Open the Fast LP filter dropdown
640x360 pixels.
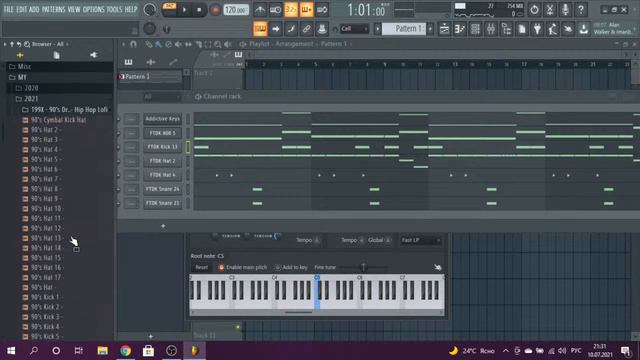click(420, 240)
